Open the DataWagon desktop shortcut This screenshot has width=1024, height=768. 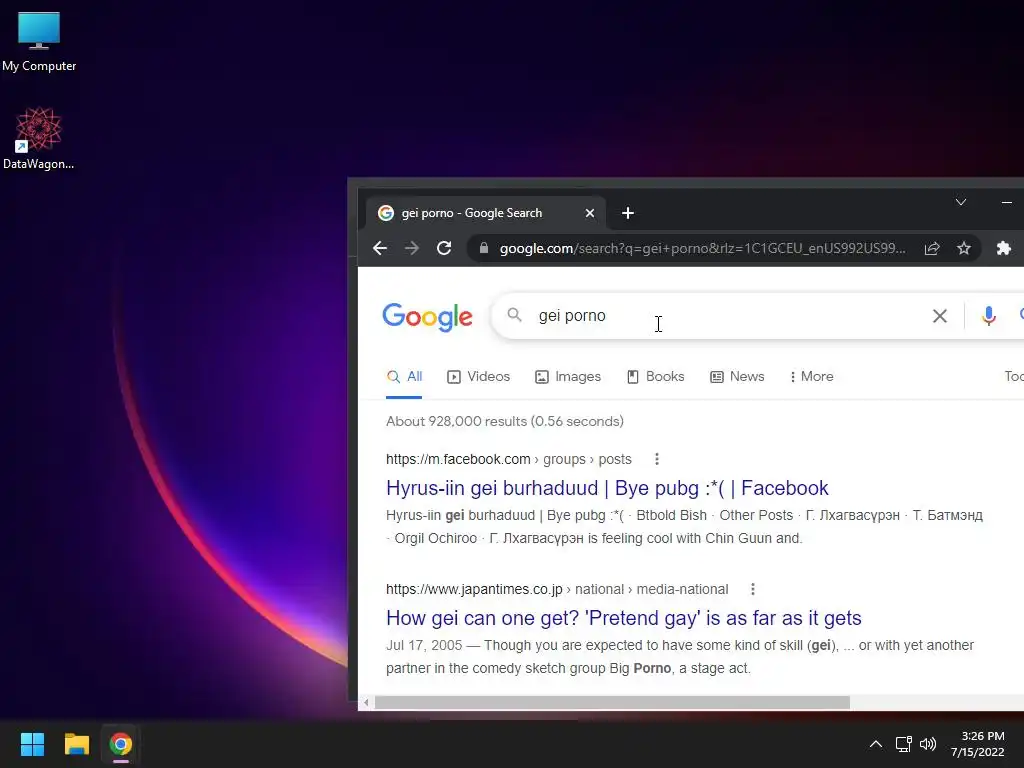39,138
